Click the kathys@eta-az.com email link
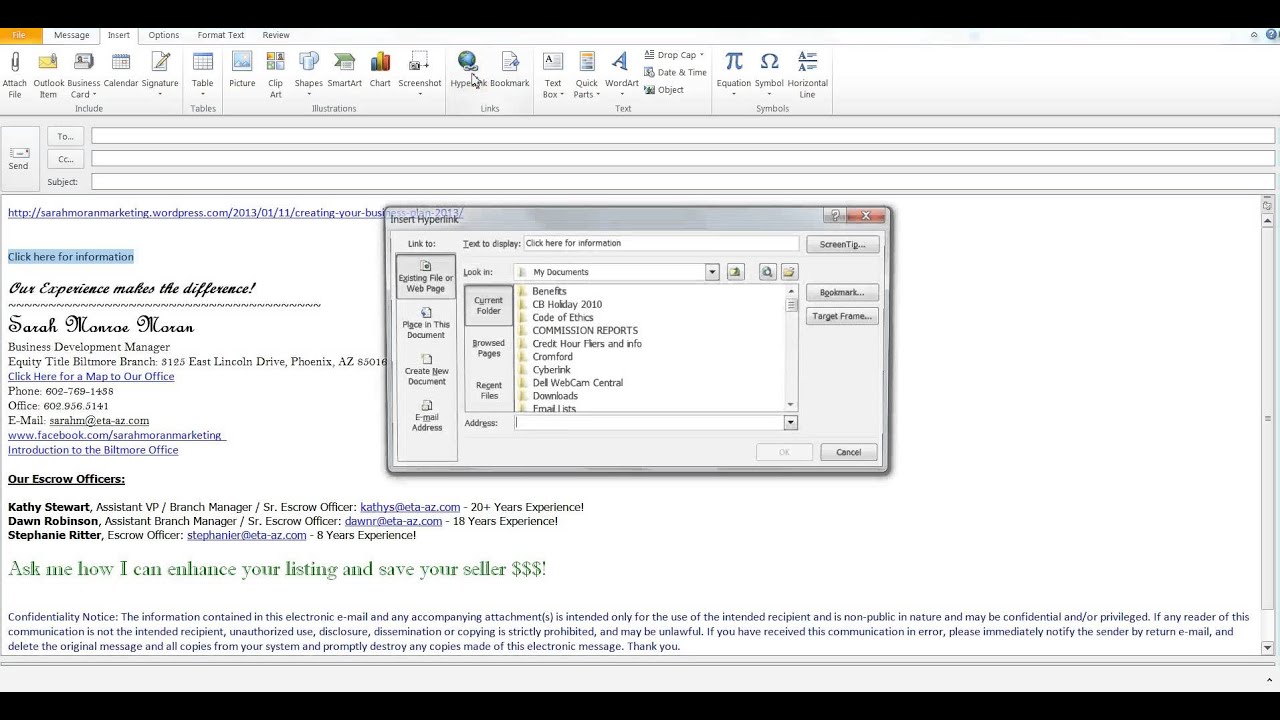Image resolution: width=1280 pixels, height=720 pixels. pos(410,507)
